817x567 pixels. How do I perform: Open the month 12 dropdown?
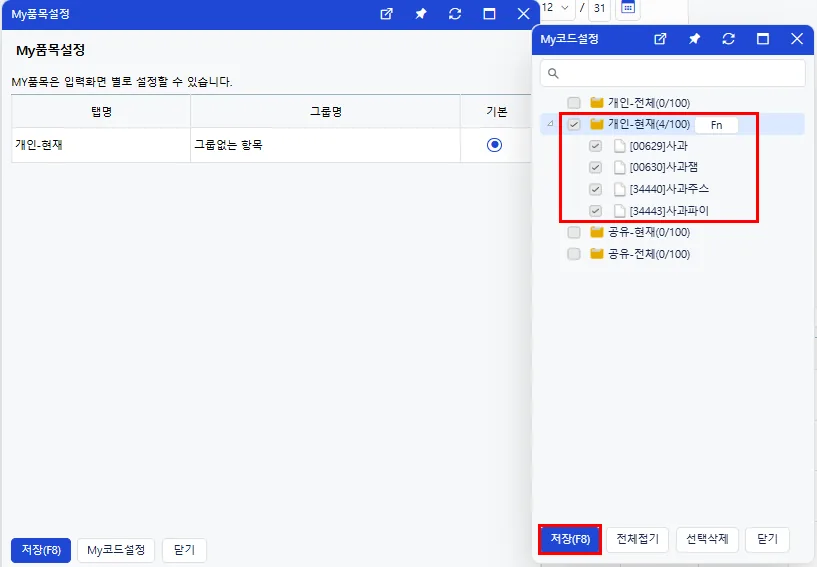coord(556,8)
